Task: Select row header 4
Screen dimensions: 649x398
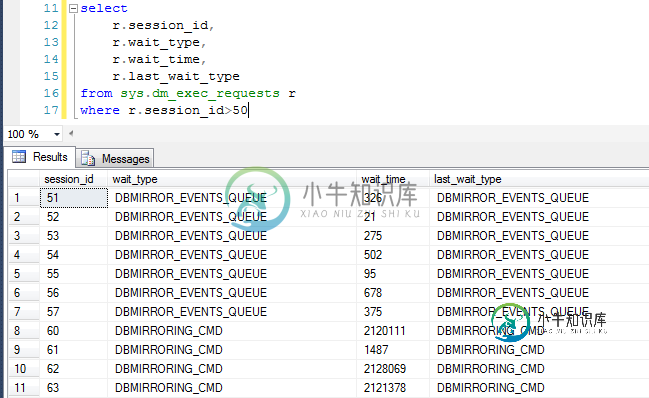Action: pos(24,255)
